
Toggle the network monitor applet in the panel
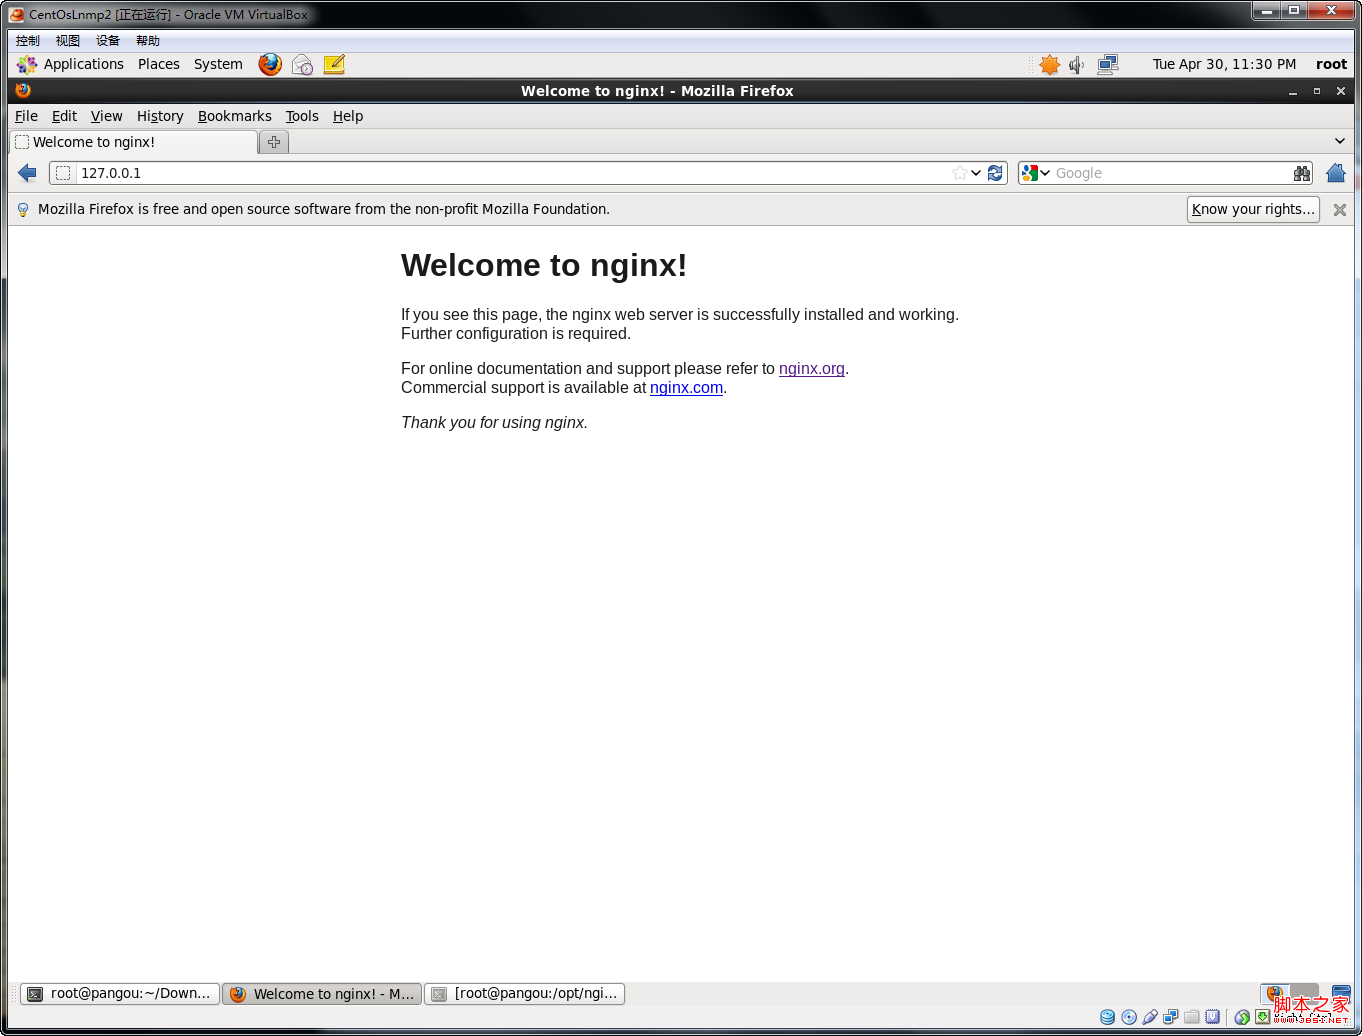(x=1108, y=64)
